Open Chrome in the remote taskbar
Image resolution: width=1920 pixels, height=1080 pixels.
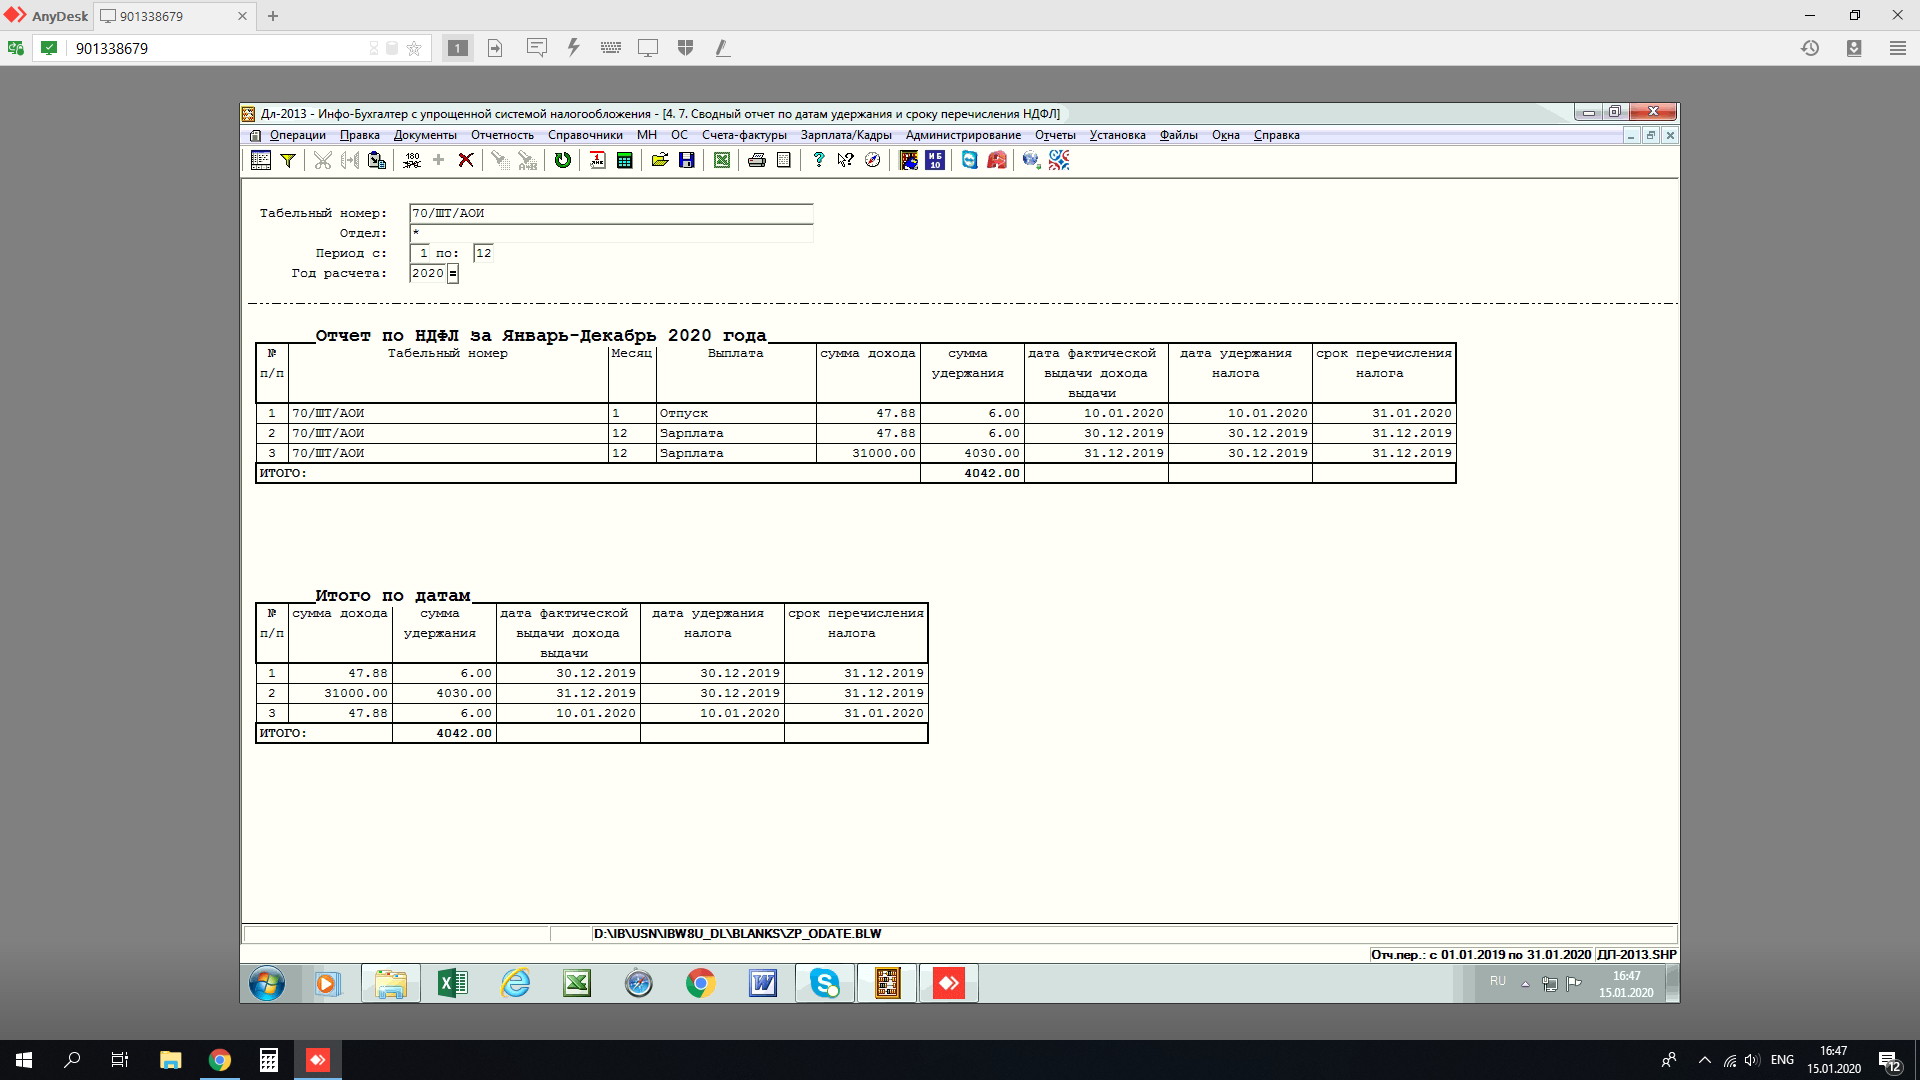tap(701, 984)
